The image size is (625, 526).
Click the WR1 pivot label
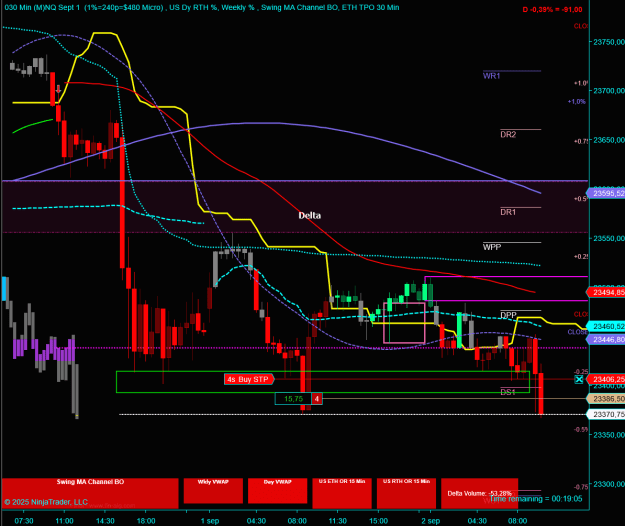click(491, 76)
